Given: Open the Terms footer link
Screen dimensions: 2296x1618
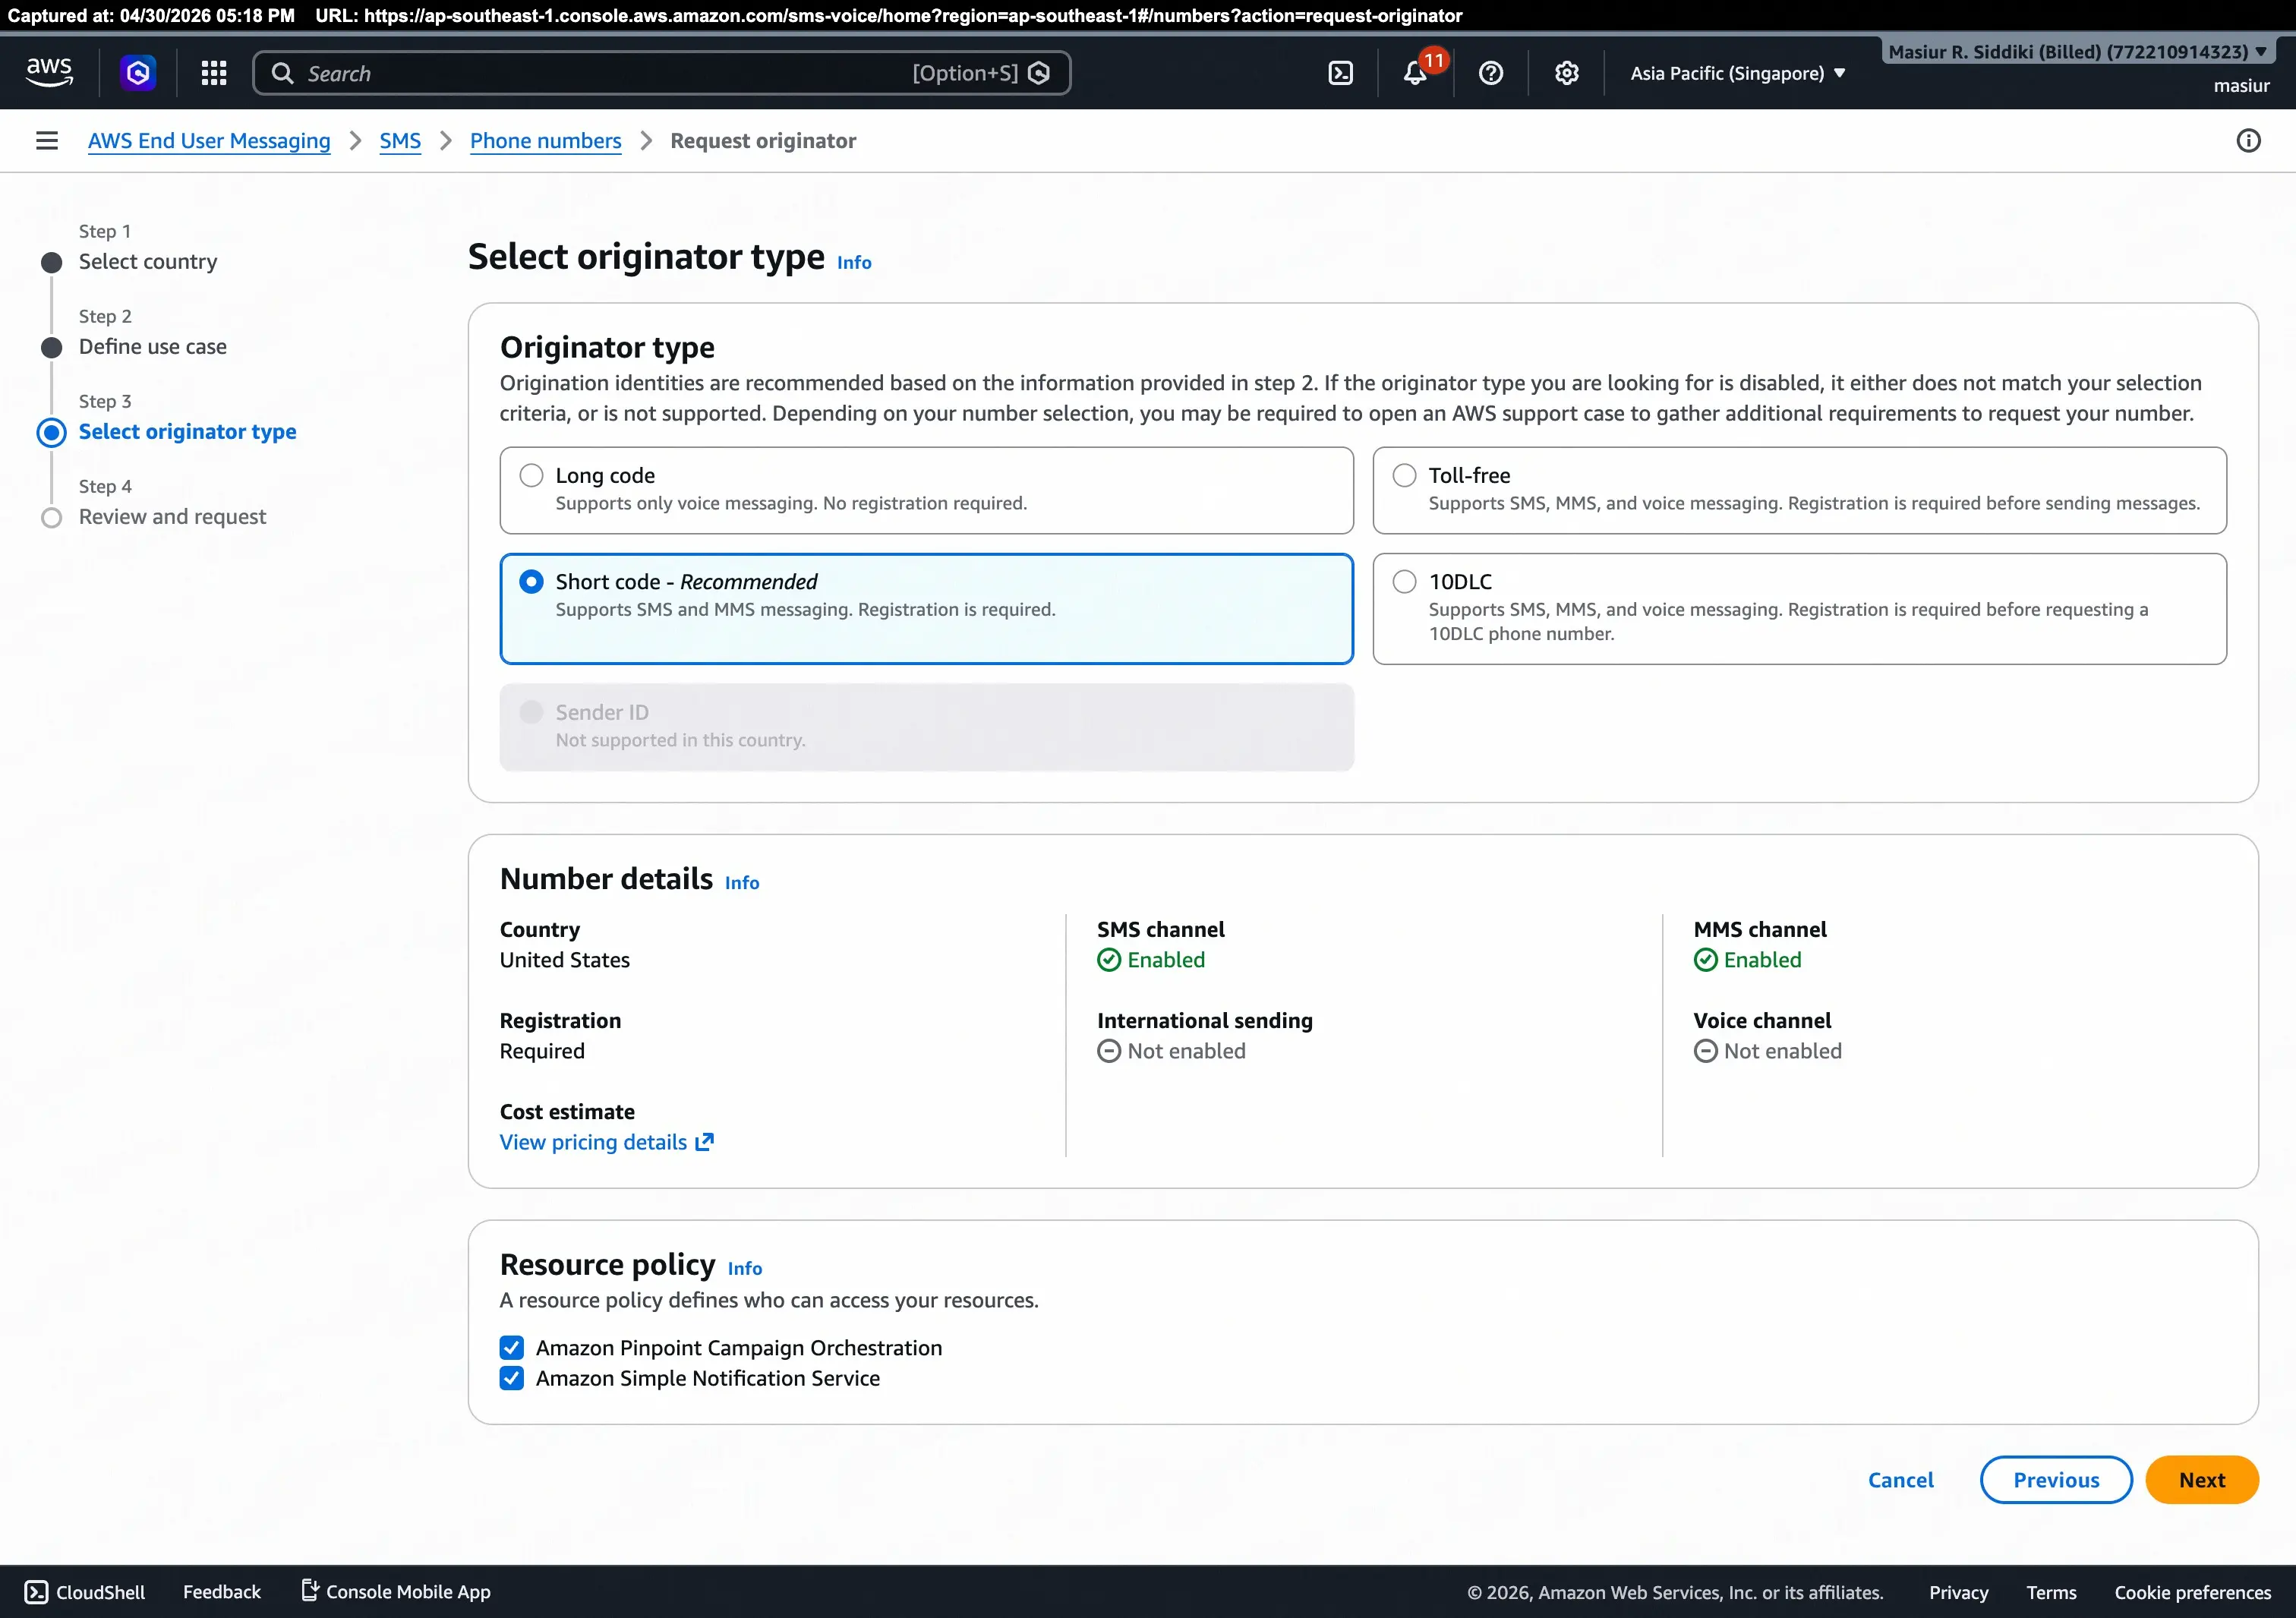Looking at the screenshot, I should point(2051,1592).
